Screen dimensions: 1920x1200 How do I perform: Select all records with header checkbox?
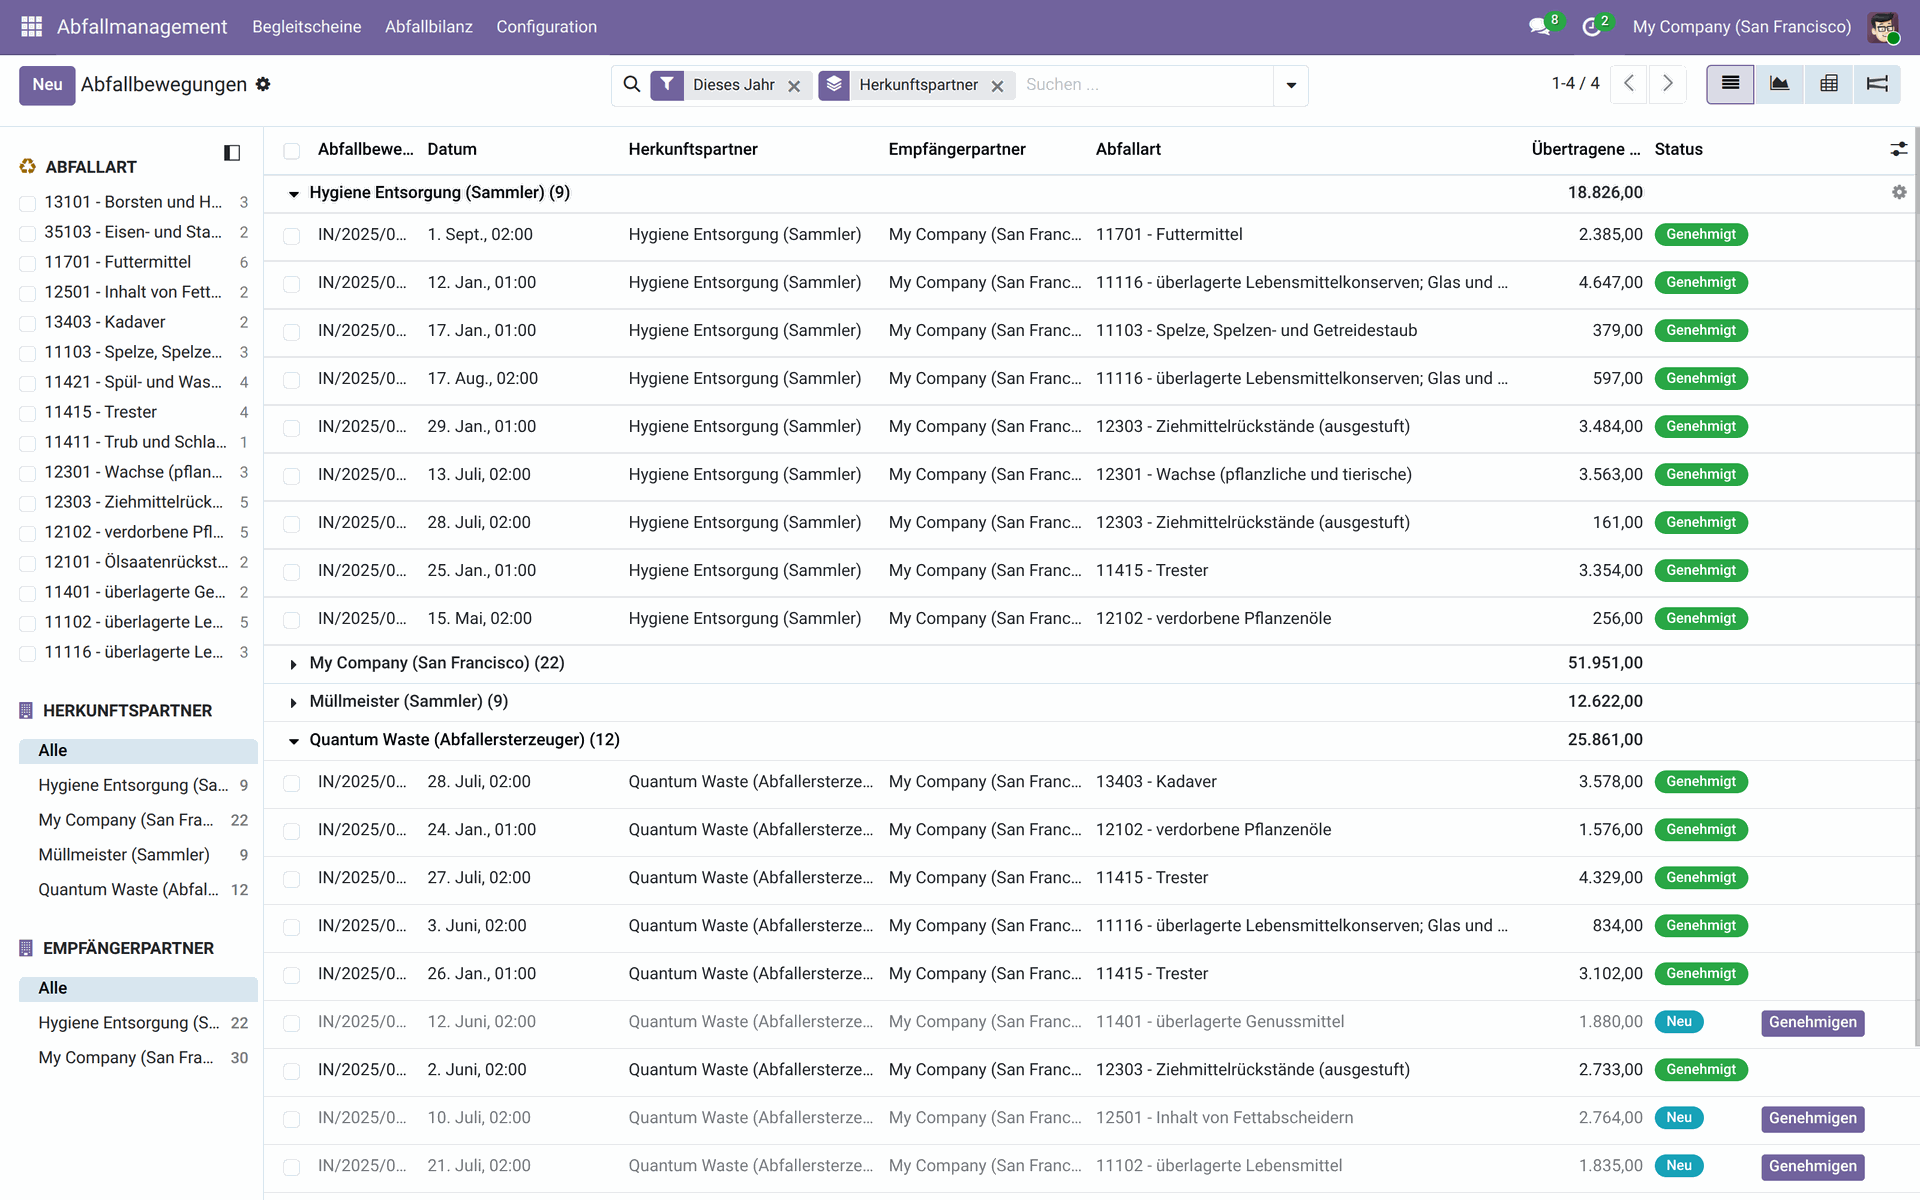pos(291,151)
